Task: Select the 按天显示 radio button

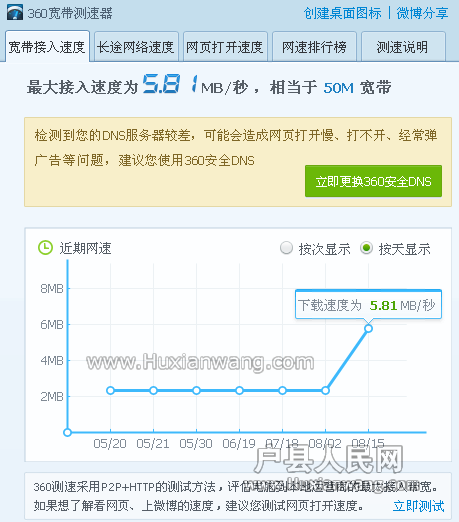Action: (366, 248)
